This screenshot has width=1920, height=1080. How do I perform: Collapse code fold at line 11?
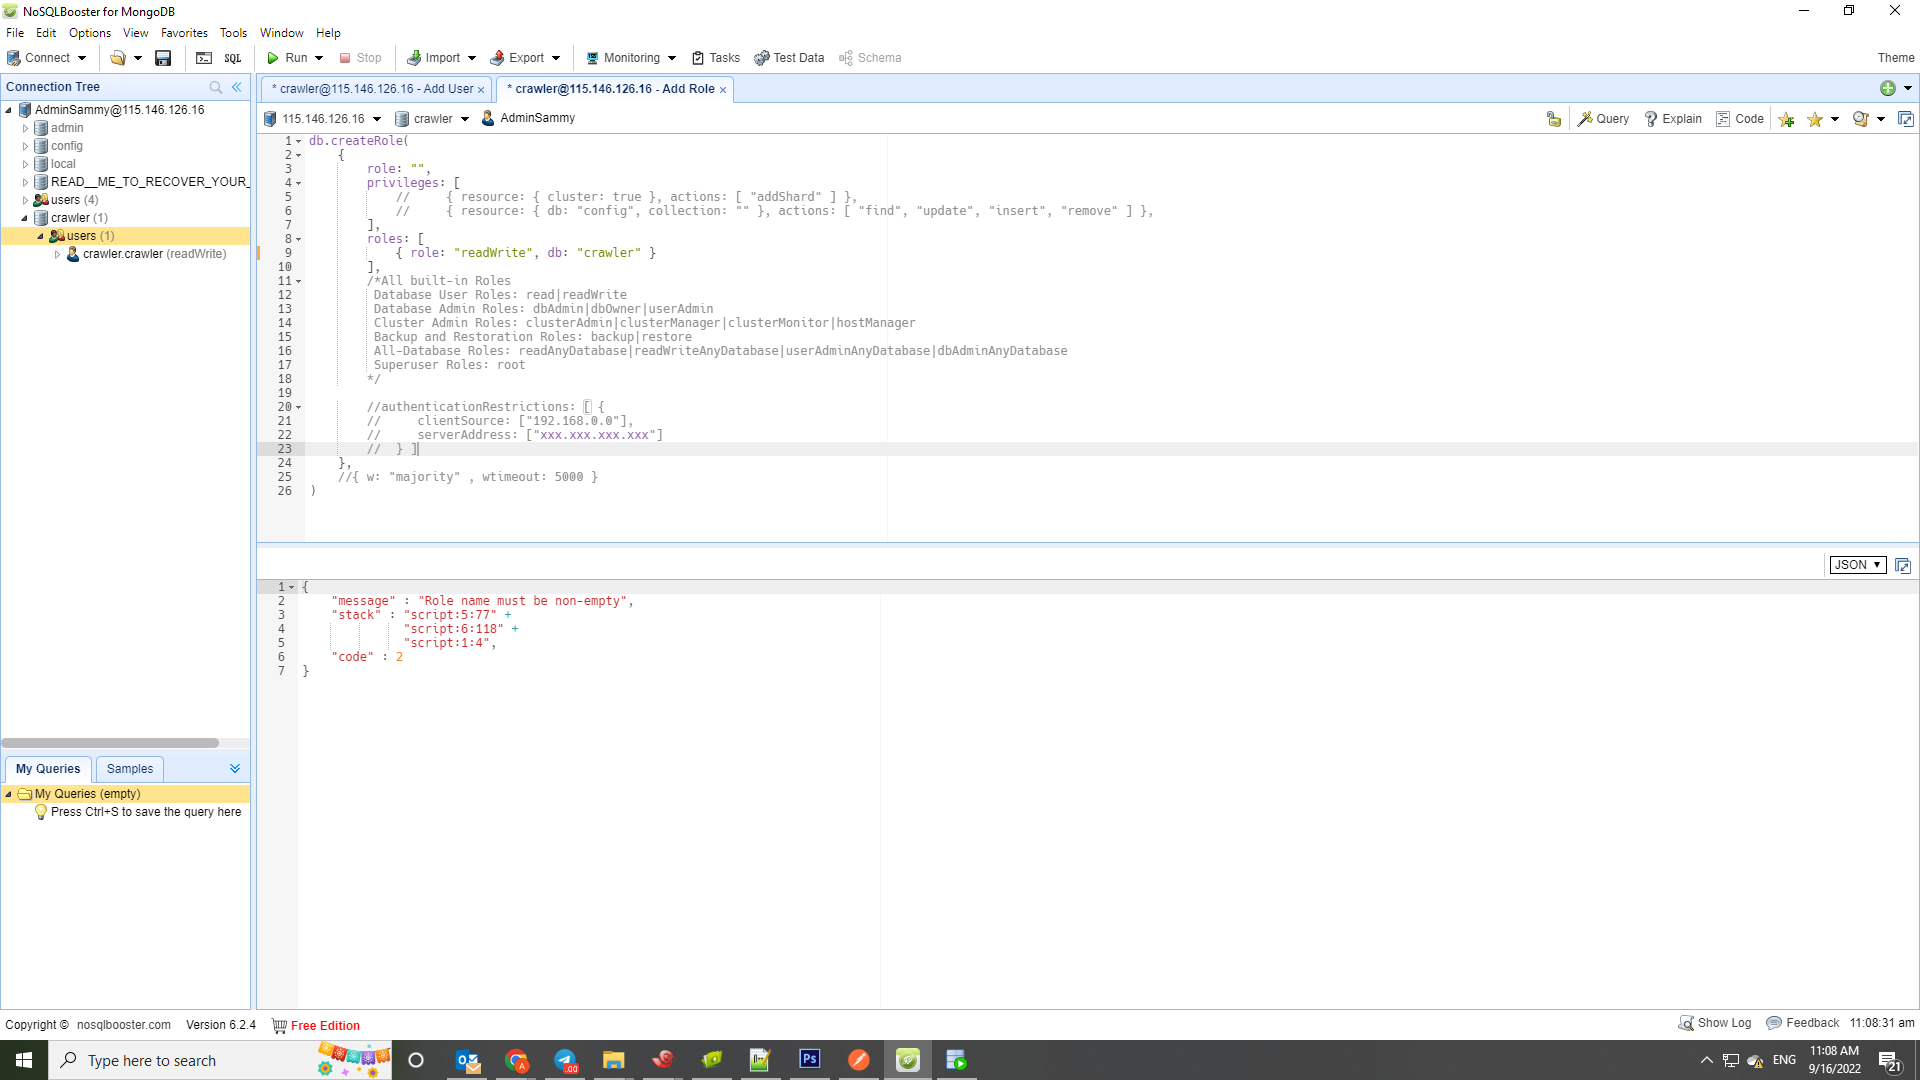298,281
